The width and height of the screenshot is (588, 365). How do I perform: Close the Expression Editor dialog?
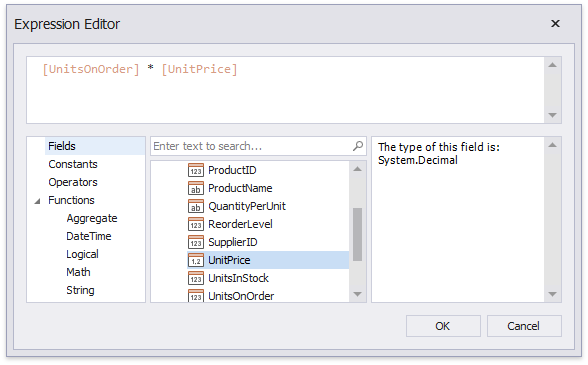555,24
